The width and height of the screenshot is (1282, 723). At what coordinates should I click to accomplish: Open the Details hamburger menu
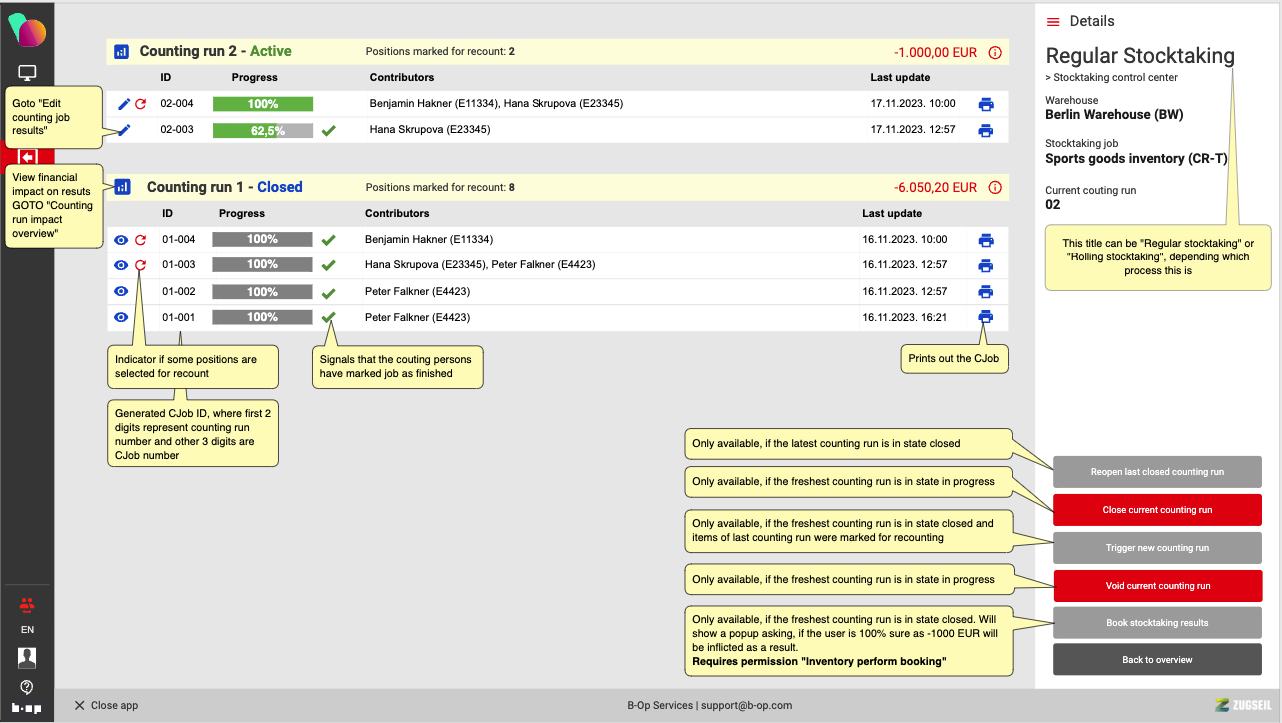[x=1053, y=22]
